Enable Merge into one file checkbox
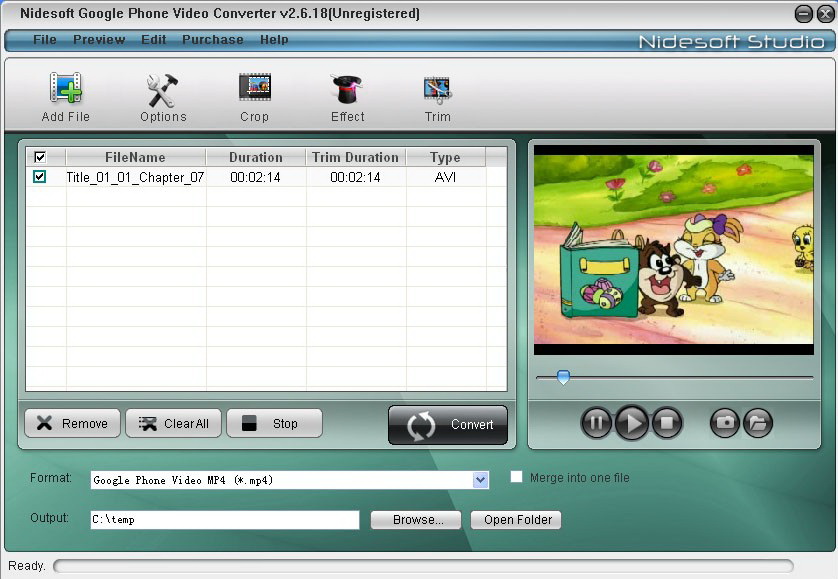Image resolution: width=838 pixels, height=579 pixels. (516, 477)
